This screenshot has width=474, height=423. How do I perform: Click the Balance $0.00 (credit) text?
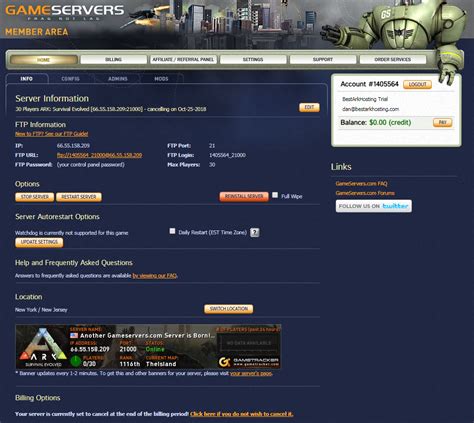pos(375,123)
